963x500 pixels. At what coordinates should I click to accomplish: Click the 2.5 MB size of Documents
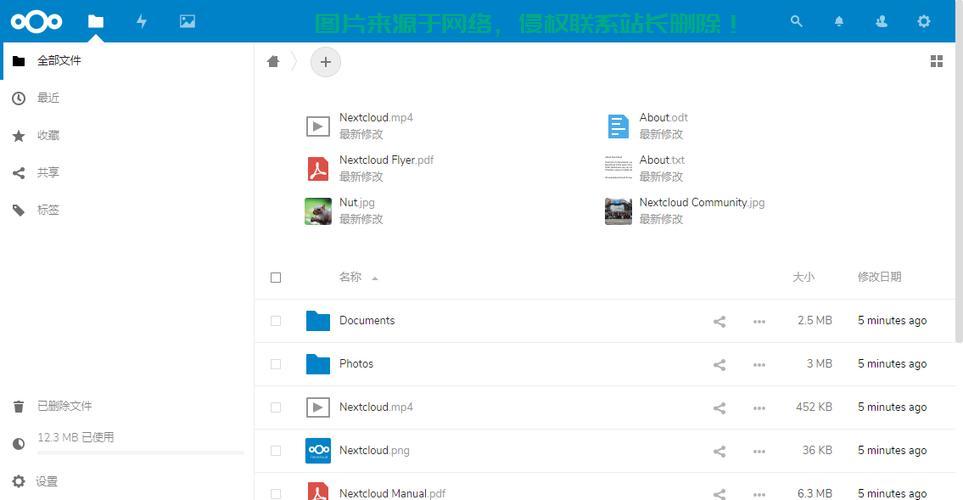coord(815,321)
